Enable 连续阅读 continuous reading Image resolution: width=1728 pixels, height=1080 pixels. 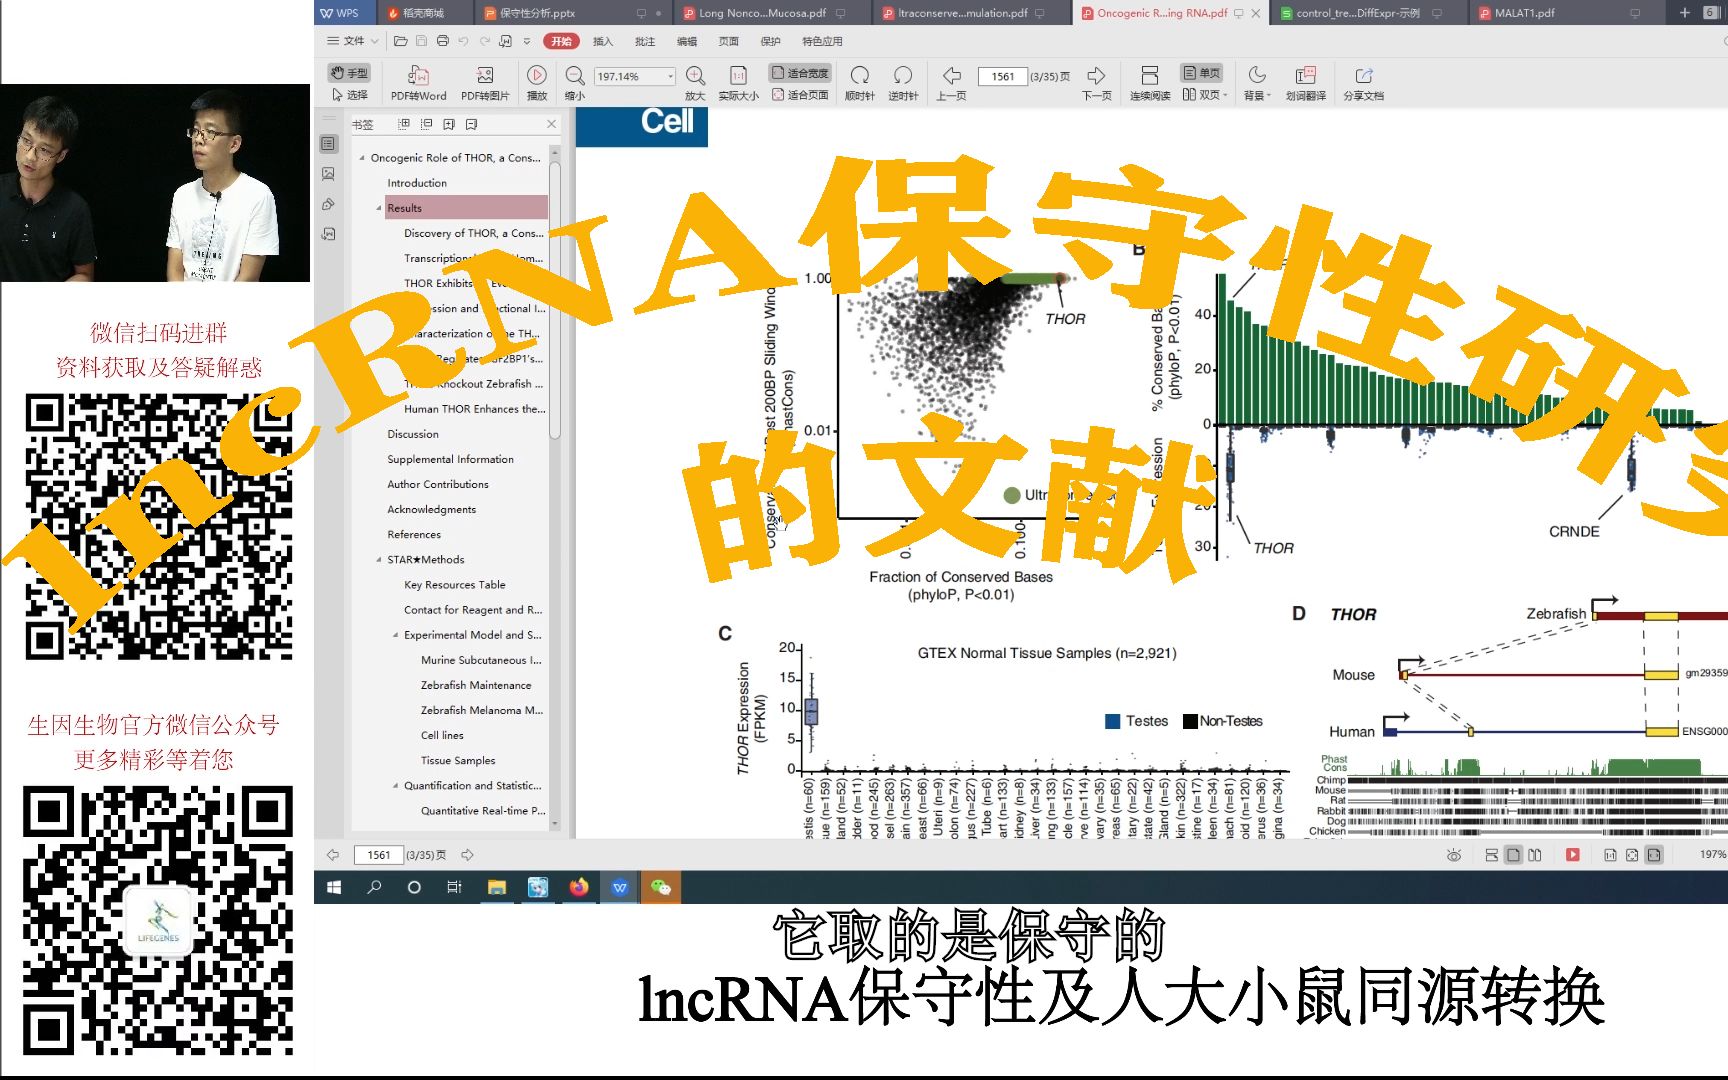[x=1150, y=84]
